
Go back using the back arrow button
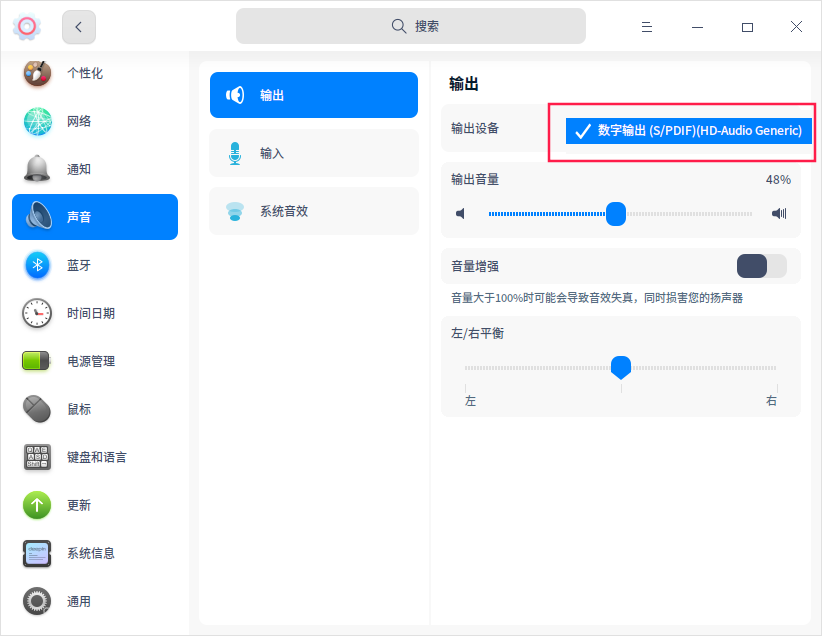click(79, 27)
